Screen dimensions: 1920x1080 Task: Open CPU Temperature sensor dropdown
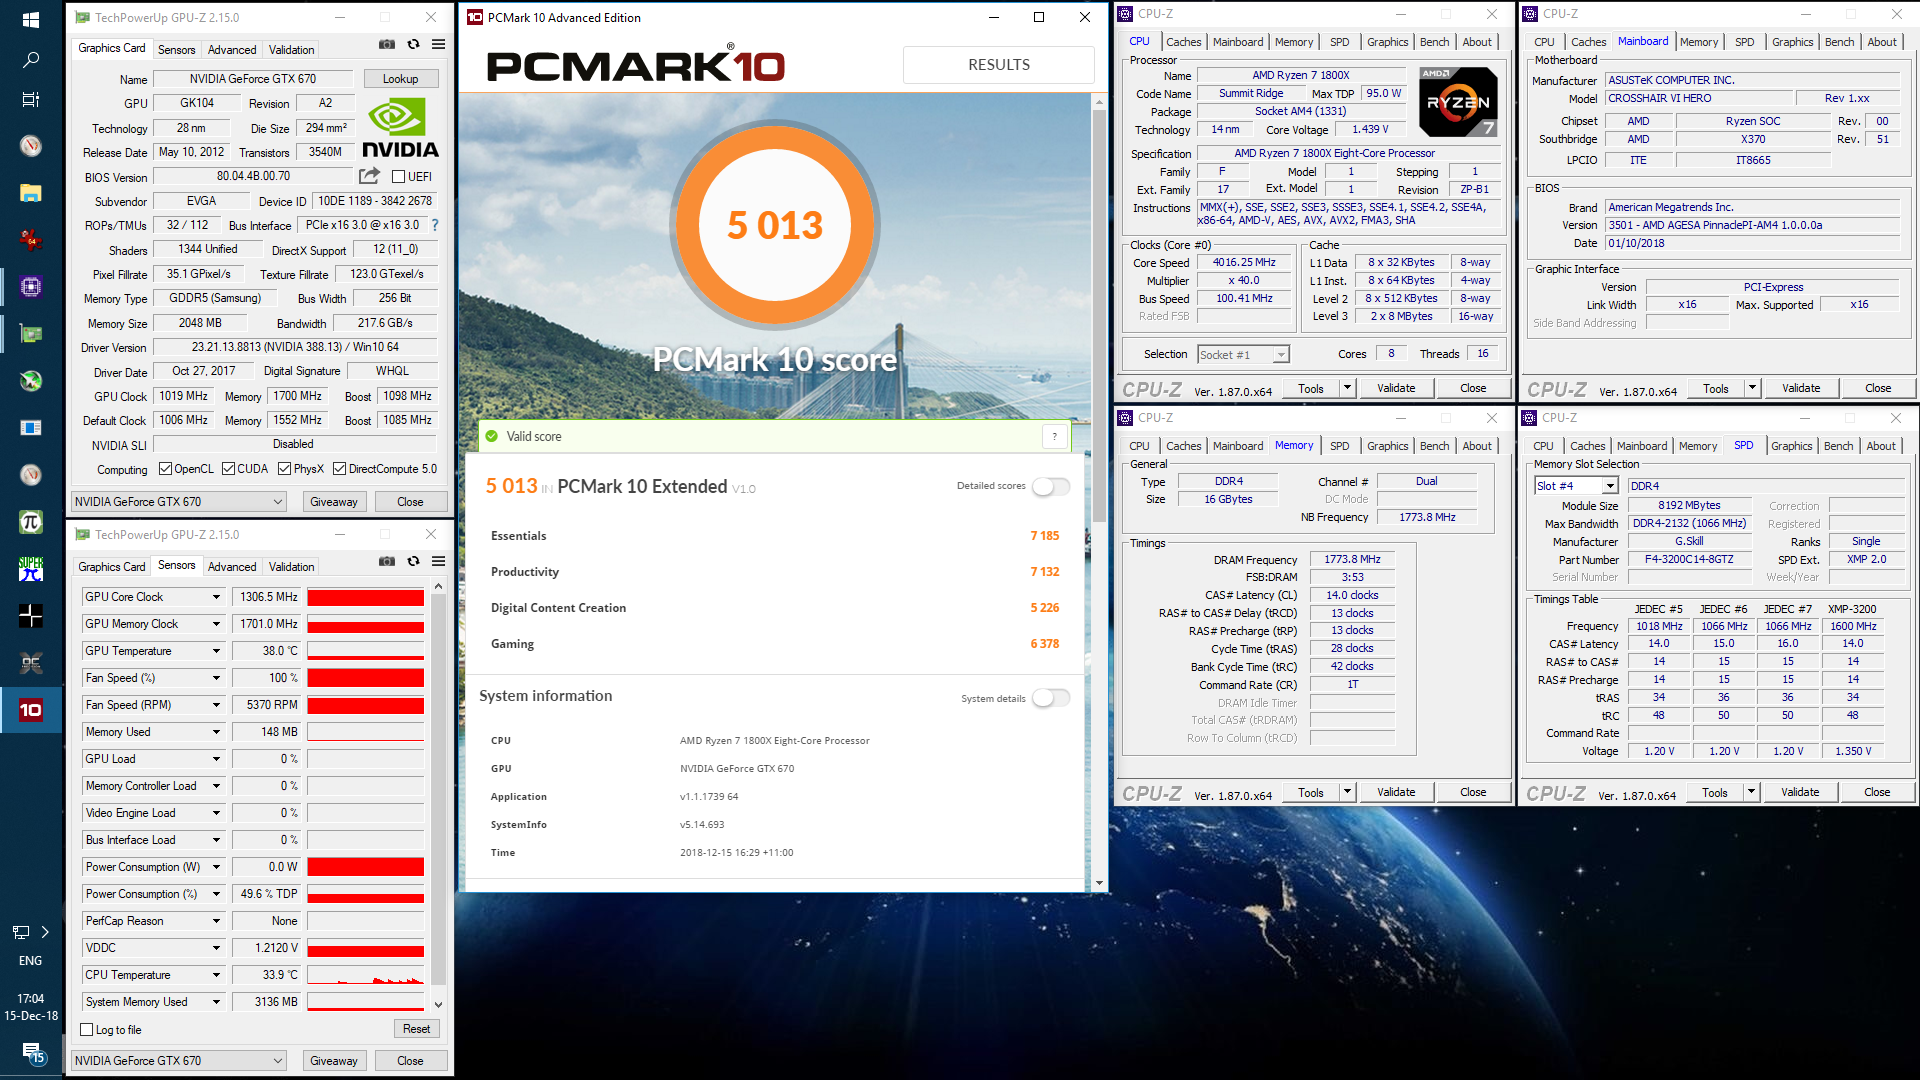click(x=216, y=975)
